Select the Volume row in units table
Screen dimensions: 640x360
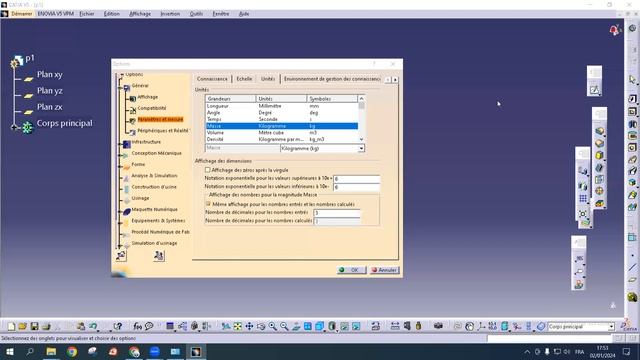282,133
